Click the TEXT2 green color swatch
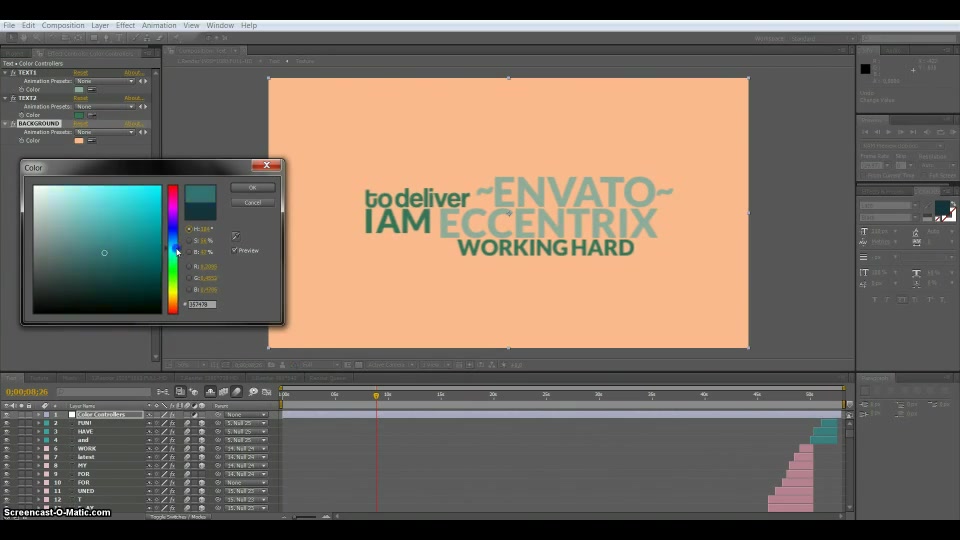The width and height of the screenshot is (960, 540). click(x=79, y=115)
